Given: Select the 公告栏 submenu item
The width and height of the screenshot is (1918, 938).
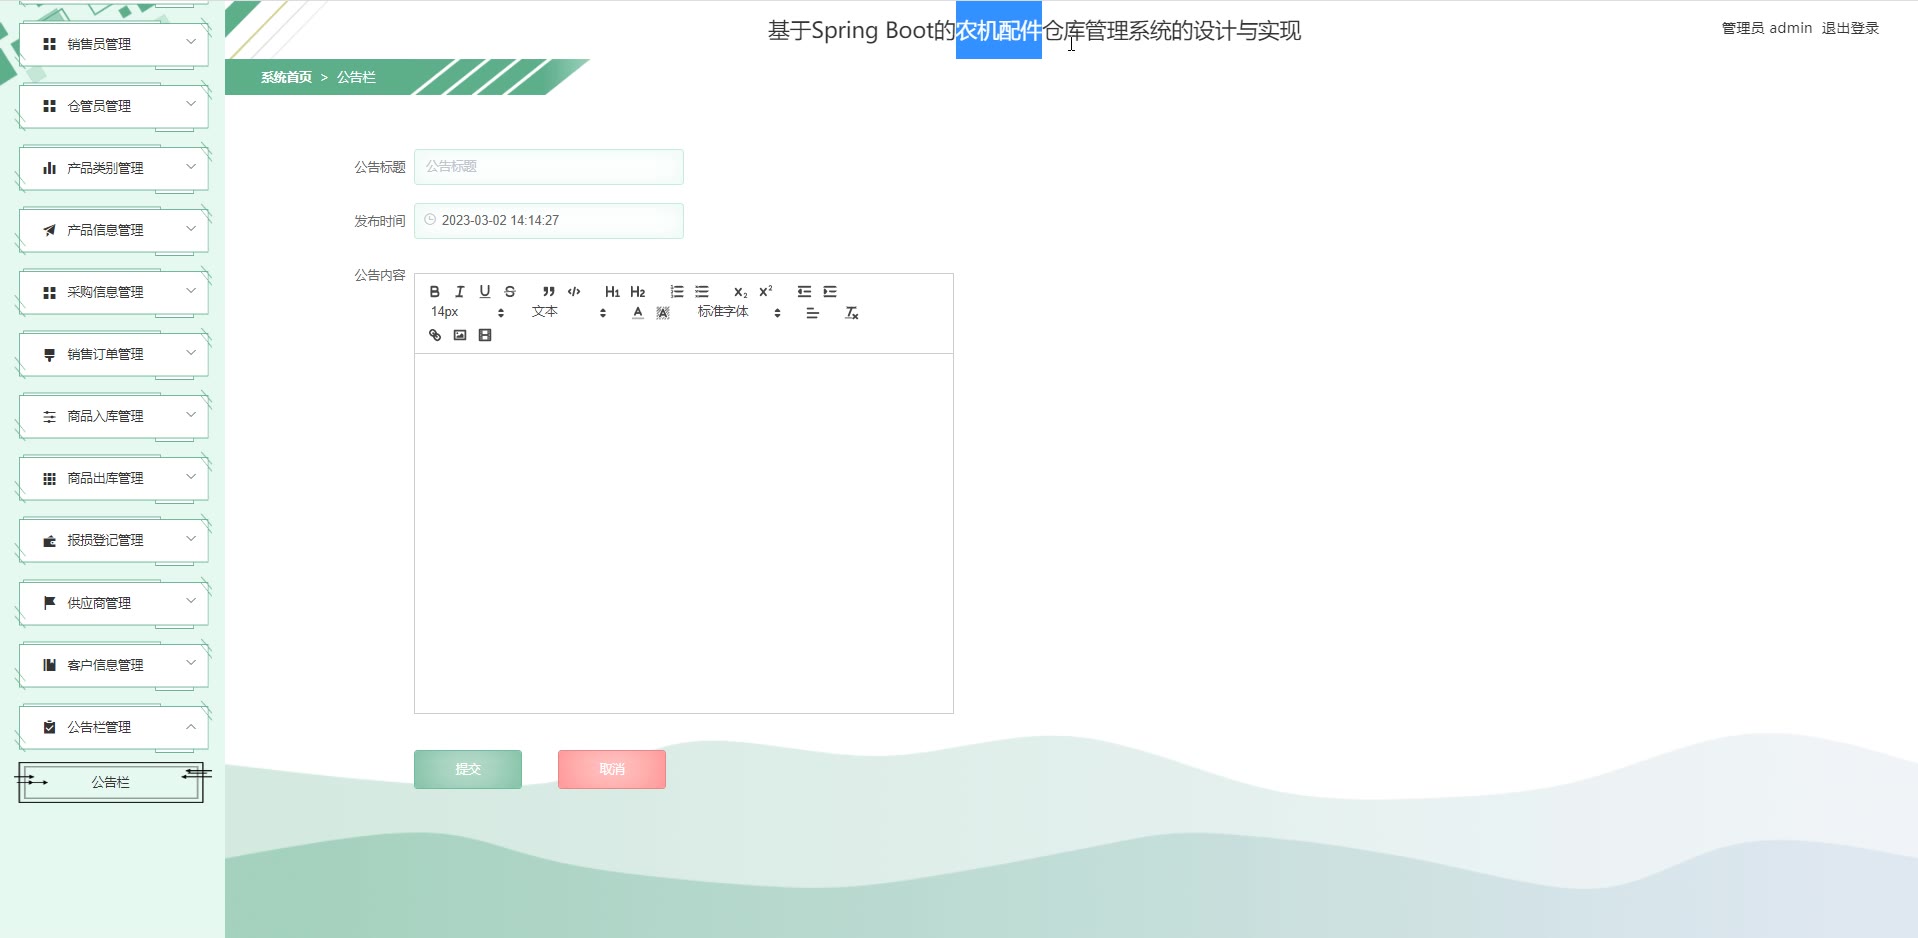Looking at the screenshot, I should pyautogui.click(x=111, y=782).
